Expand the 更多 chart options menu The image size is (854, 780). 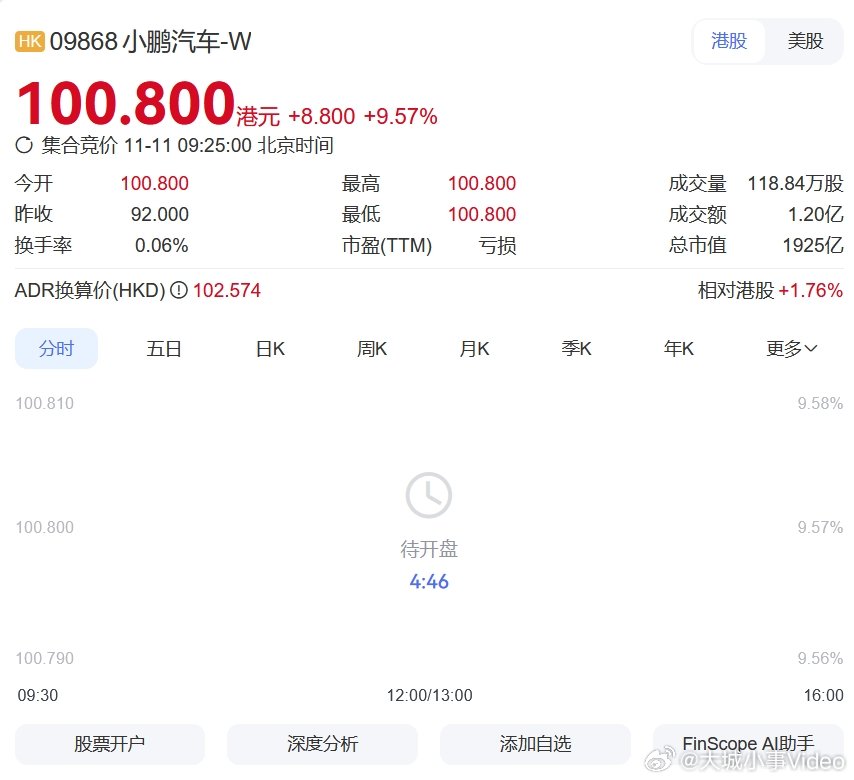tap(790, 348)
